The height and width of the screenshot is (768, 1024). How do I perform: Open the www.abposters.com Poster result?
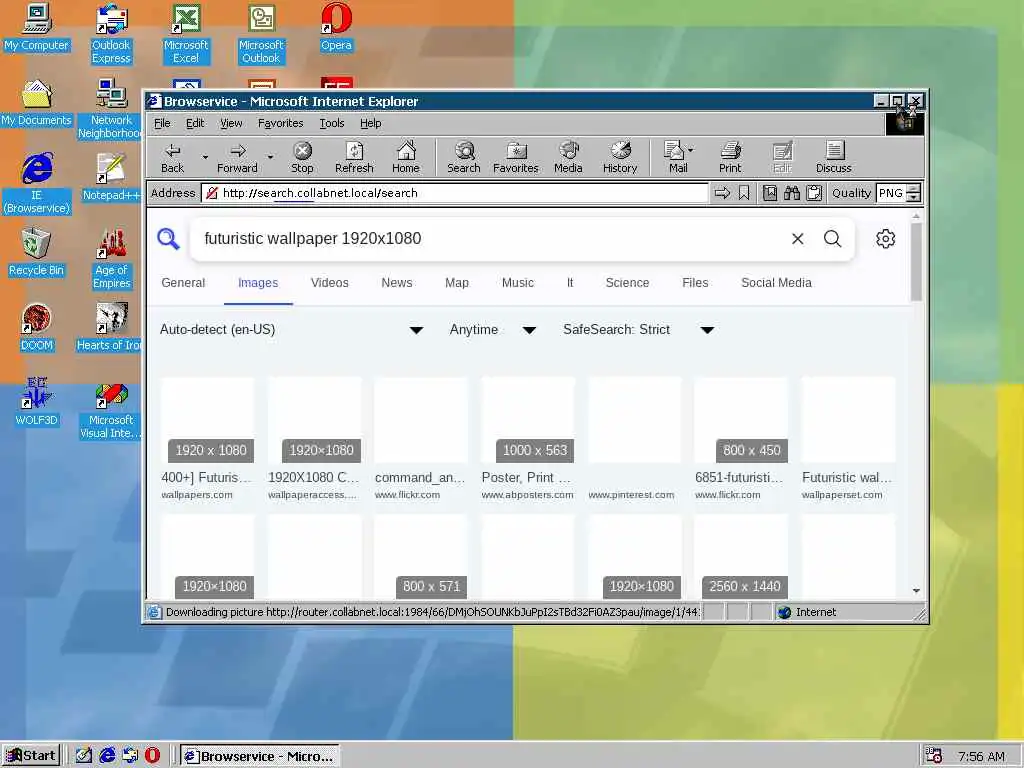(x=528, y=439)
